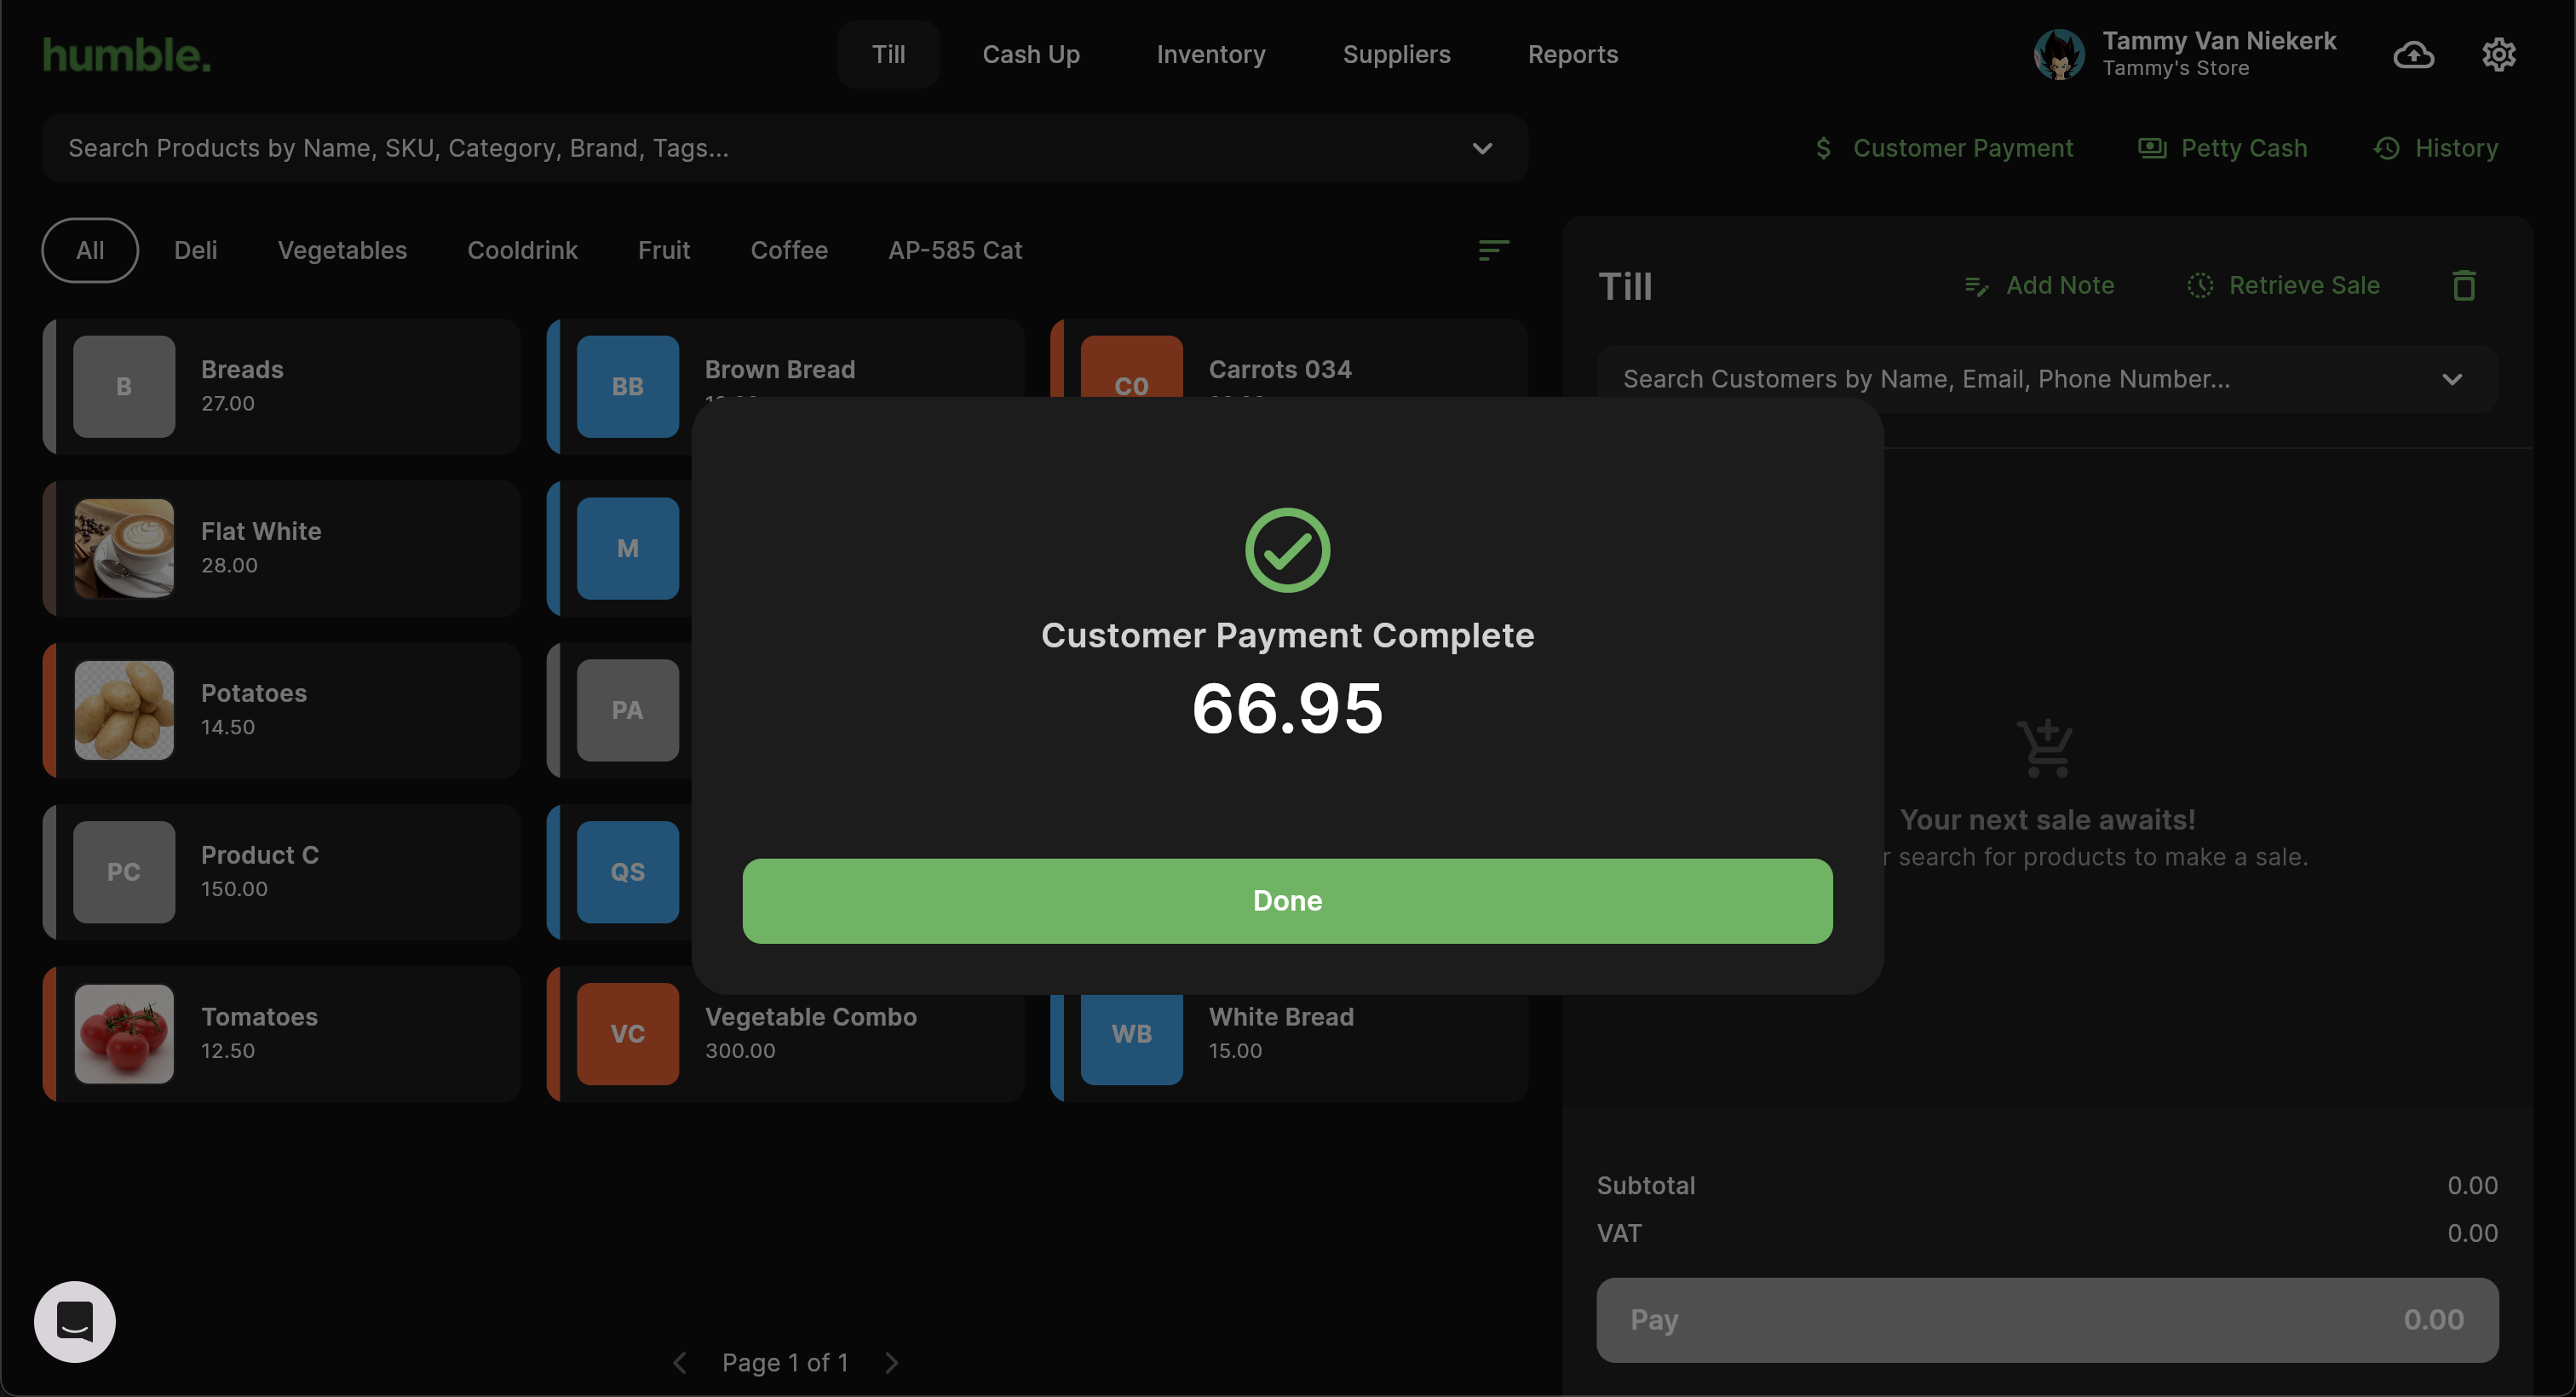Click the Subtotal row label
Image resolution: width=2576 pixels, height=1397 pixels.
click(1645, 1185)
